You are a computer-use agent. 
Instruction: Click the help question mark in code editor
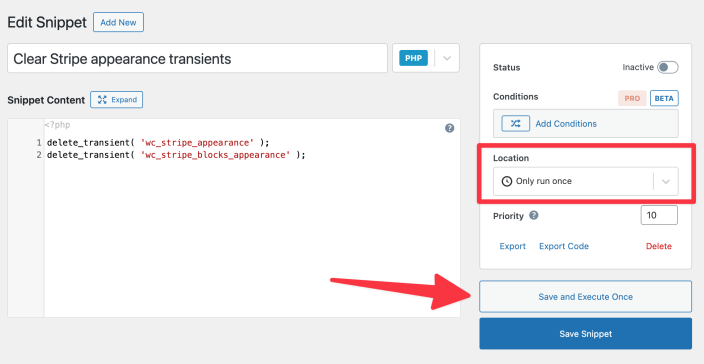click(449, 128)
